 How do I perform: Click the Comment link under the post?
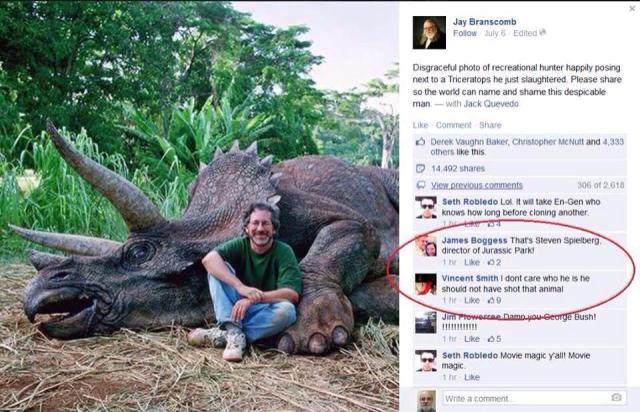click(453, 125)
